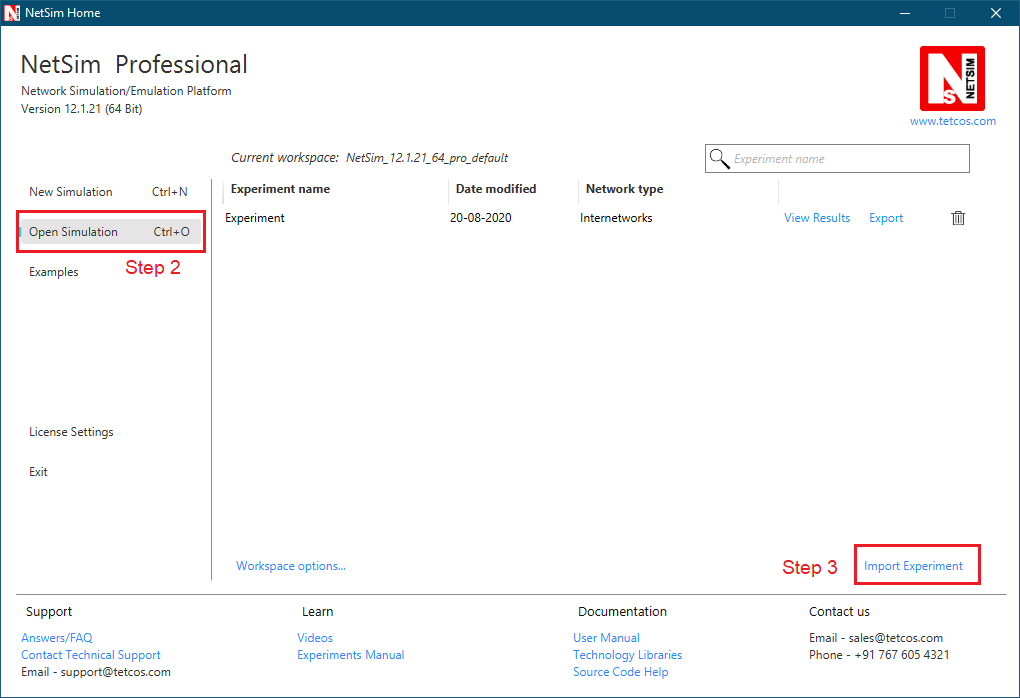Open the Examples section
This screenshot has width=1020, height=698.
tap(53, 272)
